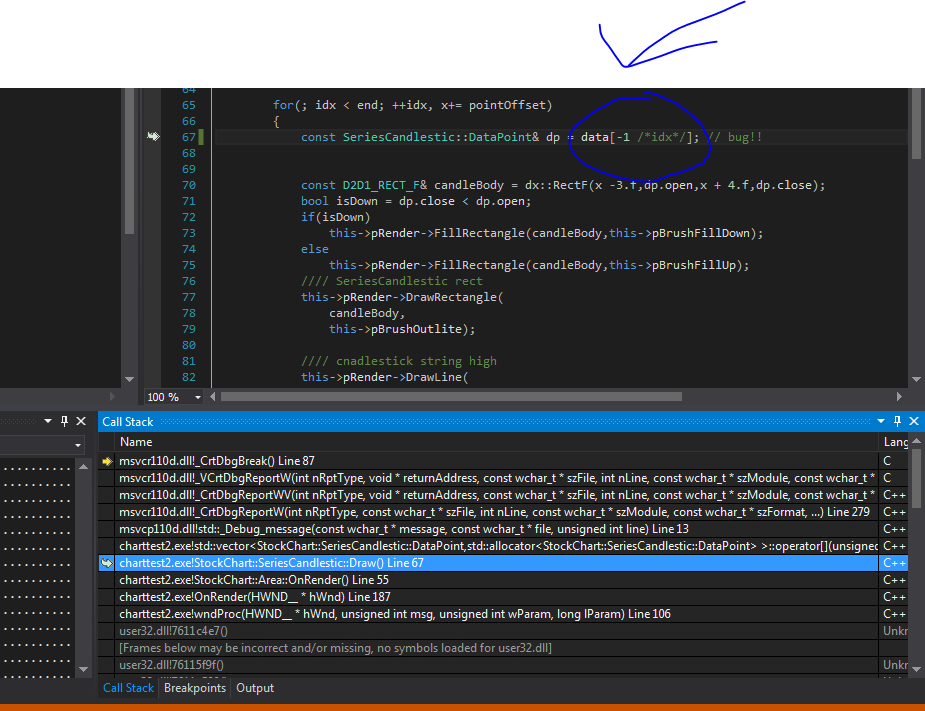Click the Lang column header
Image resolution: width=925 pixels, height=711 pixels.
coord(895,442)
